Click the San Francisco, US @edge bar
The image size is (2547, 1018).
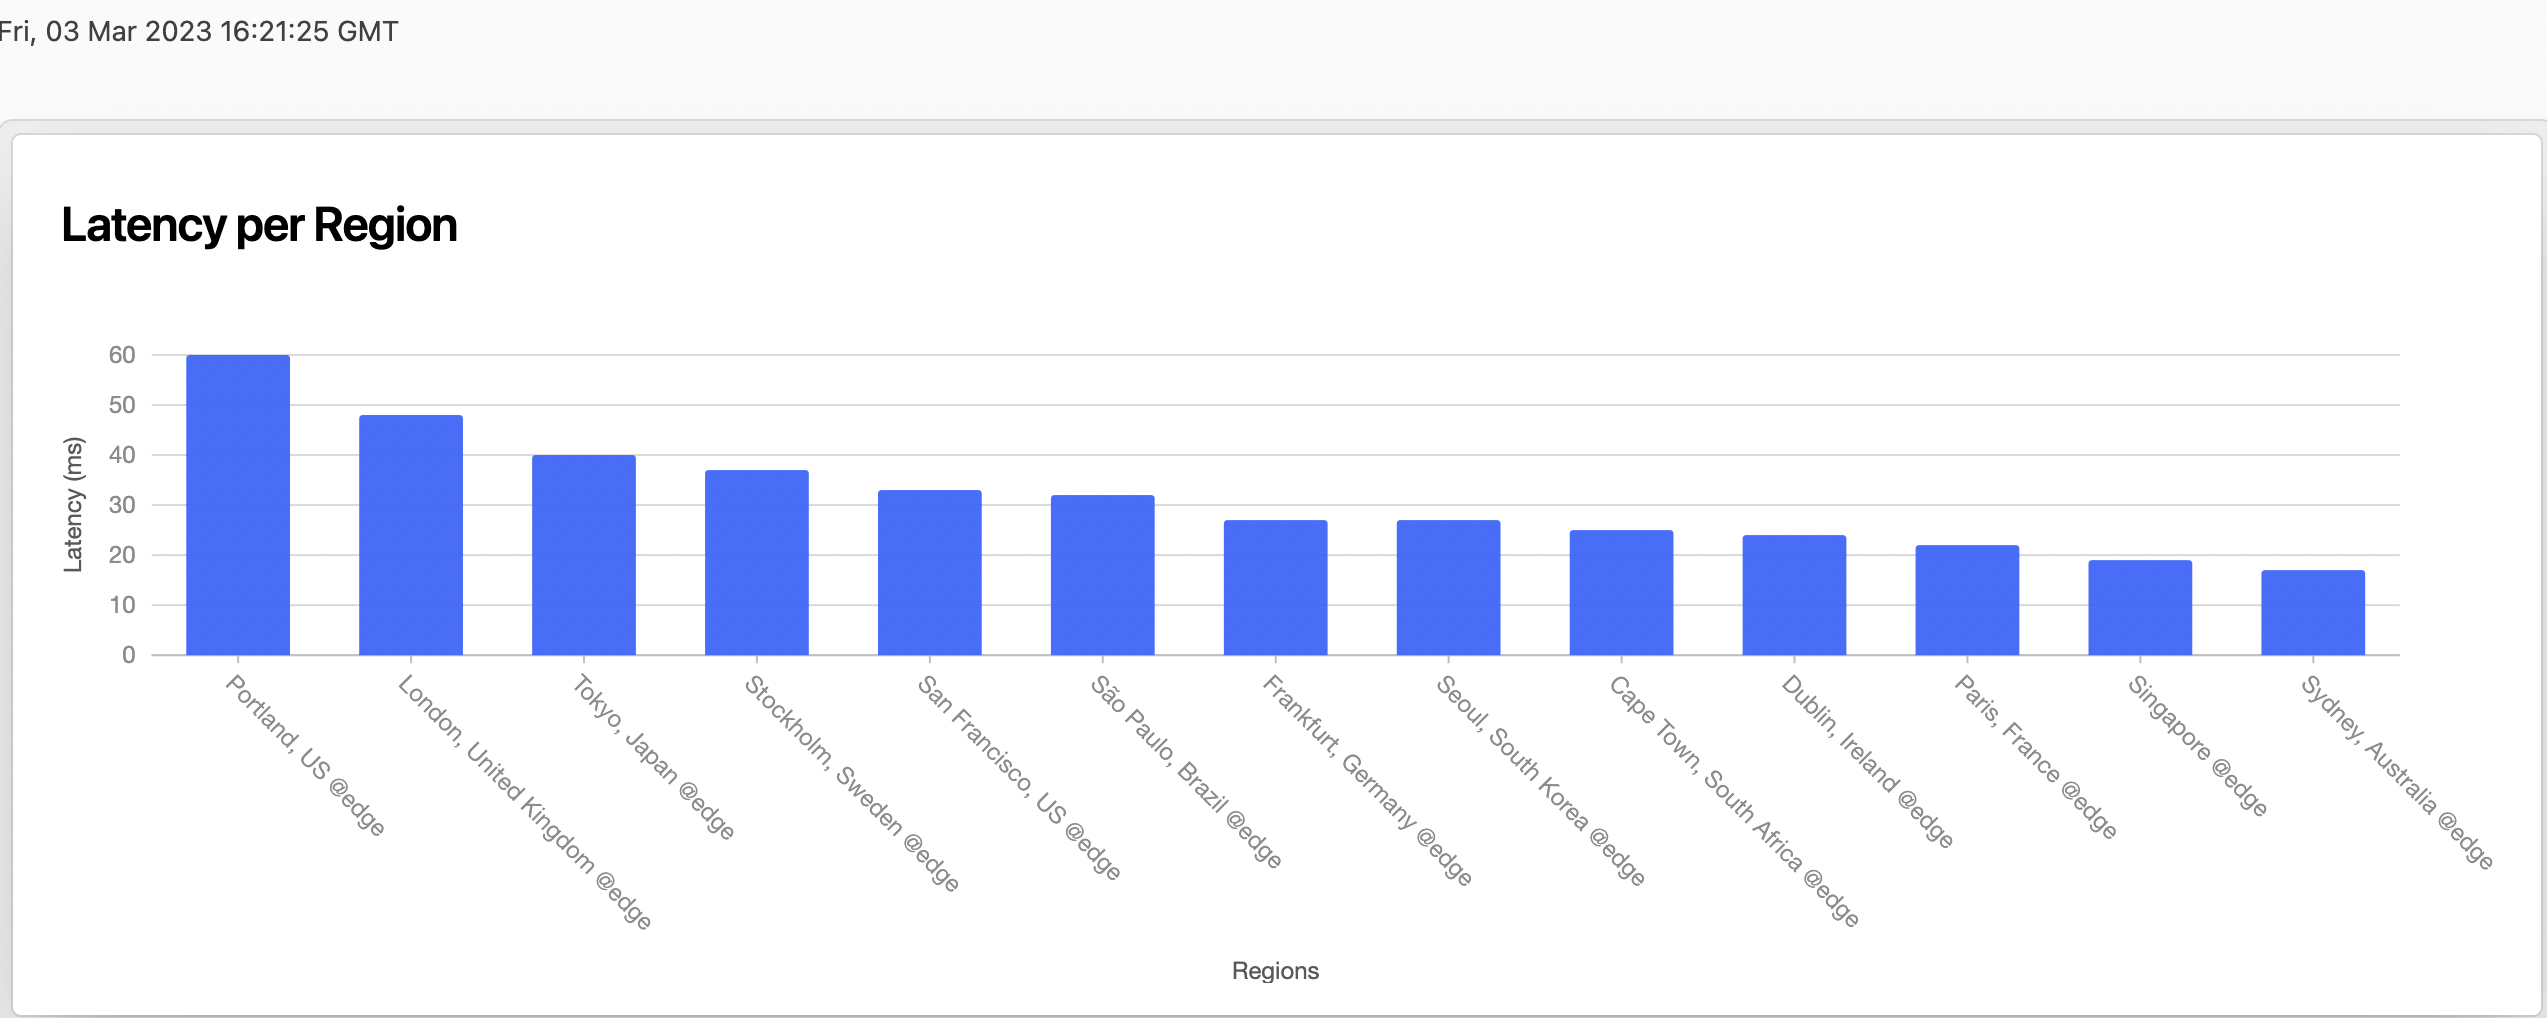click(x=930, y=573)
